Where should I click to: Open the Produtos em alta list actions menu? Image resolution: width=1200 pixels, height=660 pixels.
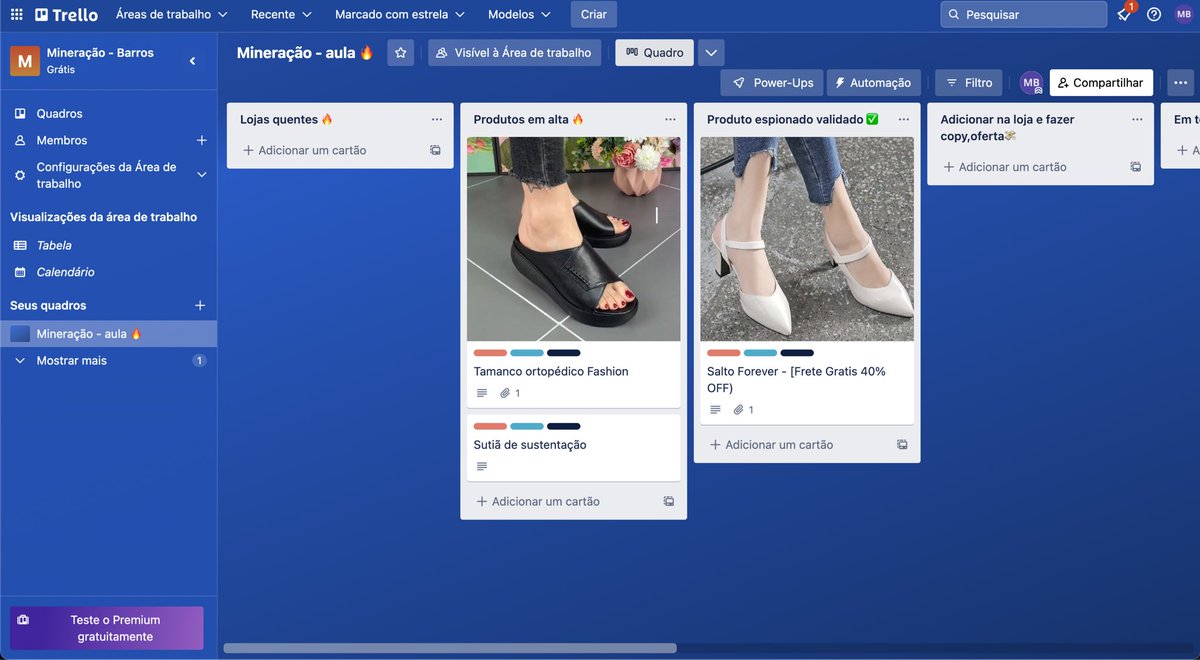click(670, 120)
